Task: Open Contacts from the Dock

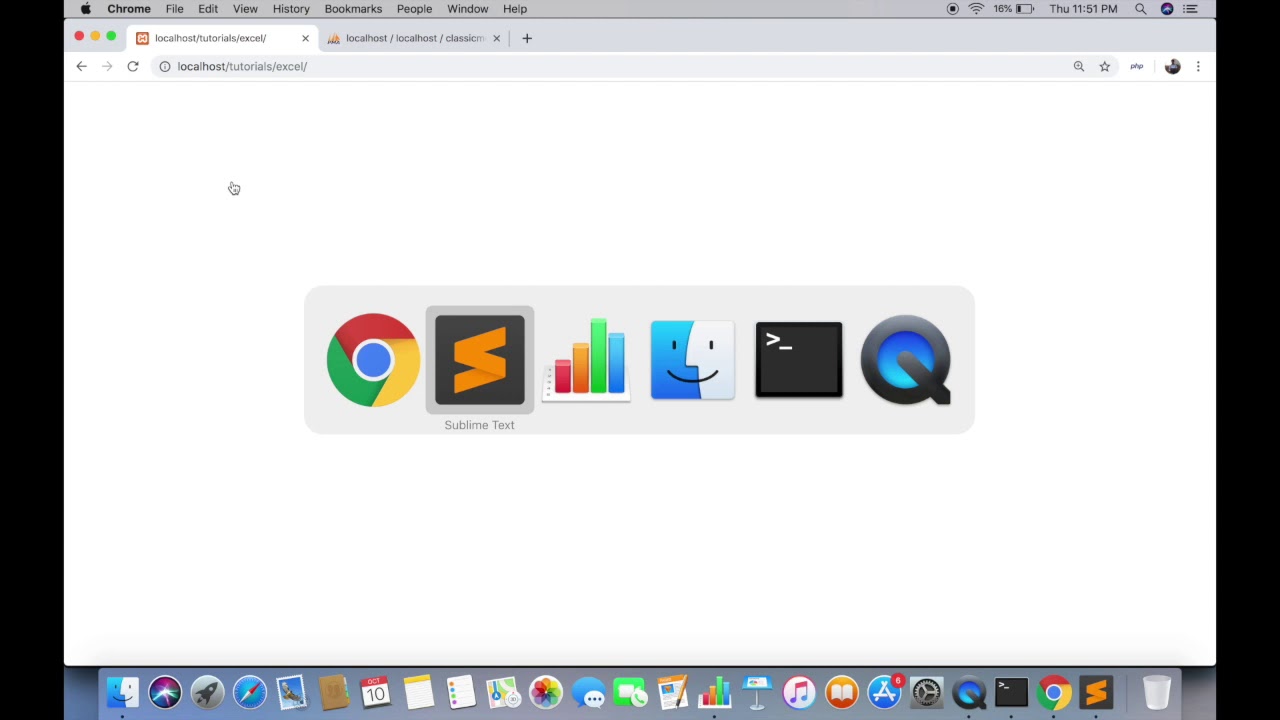Action: pyautogui.click(x=334, y=692)
